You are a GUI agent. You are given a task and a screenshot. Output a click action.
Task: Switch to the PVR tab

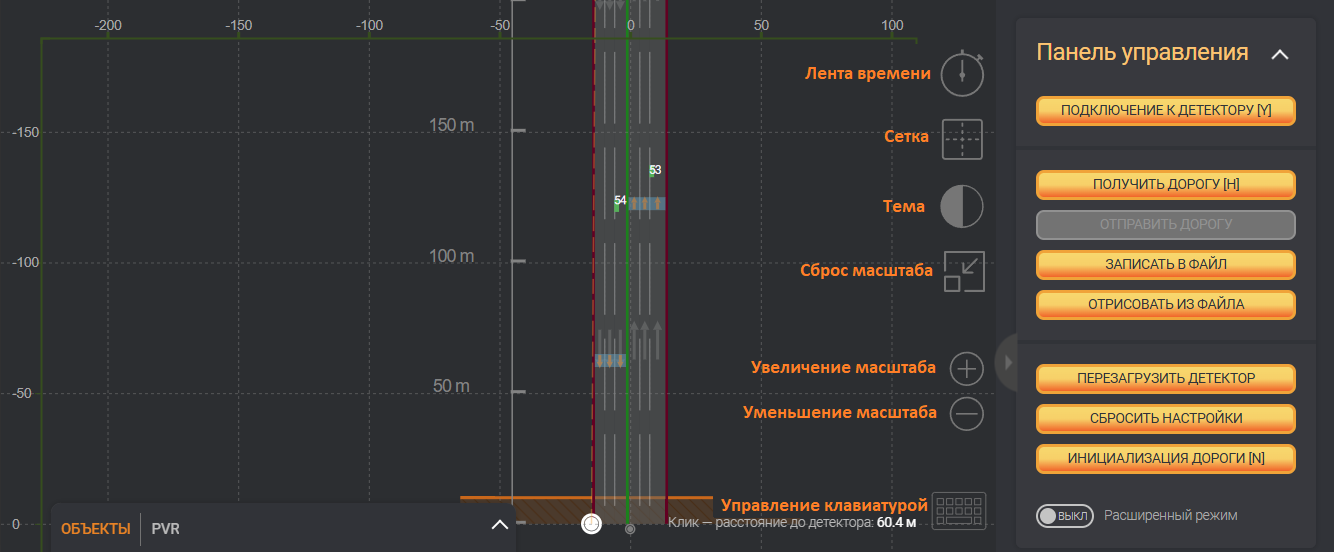click(166, 529)
